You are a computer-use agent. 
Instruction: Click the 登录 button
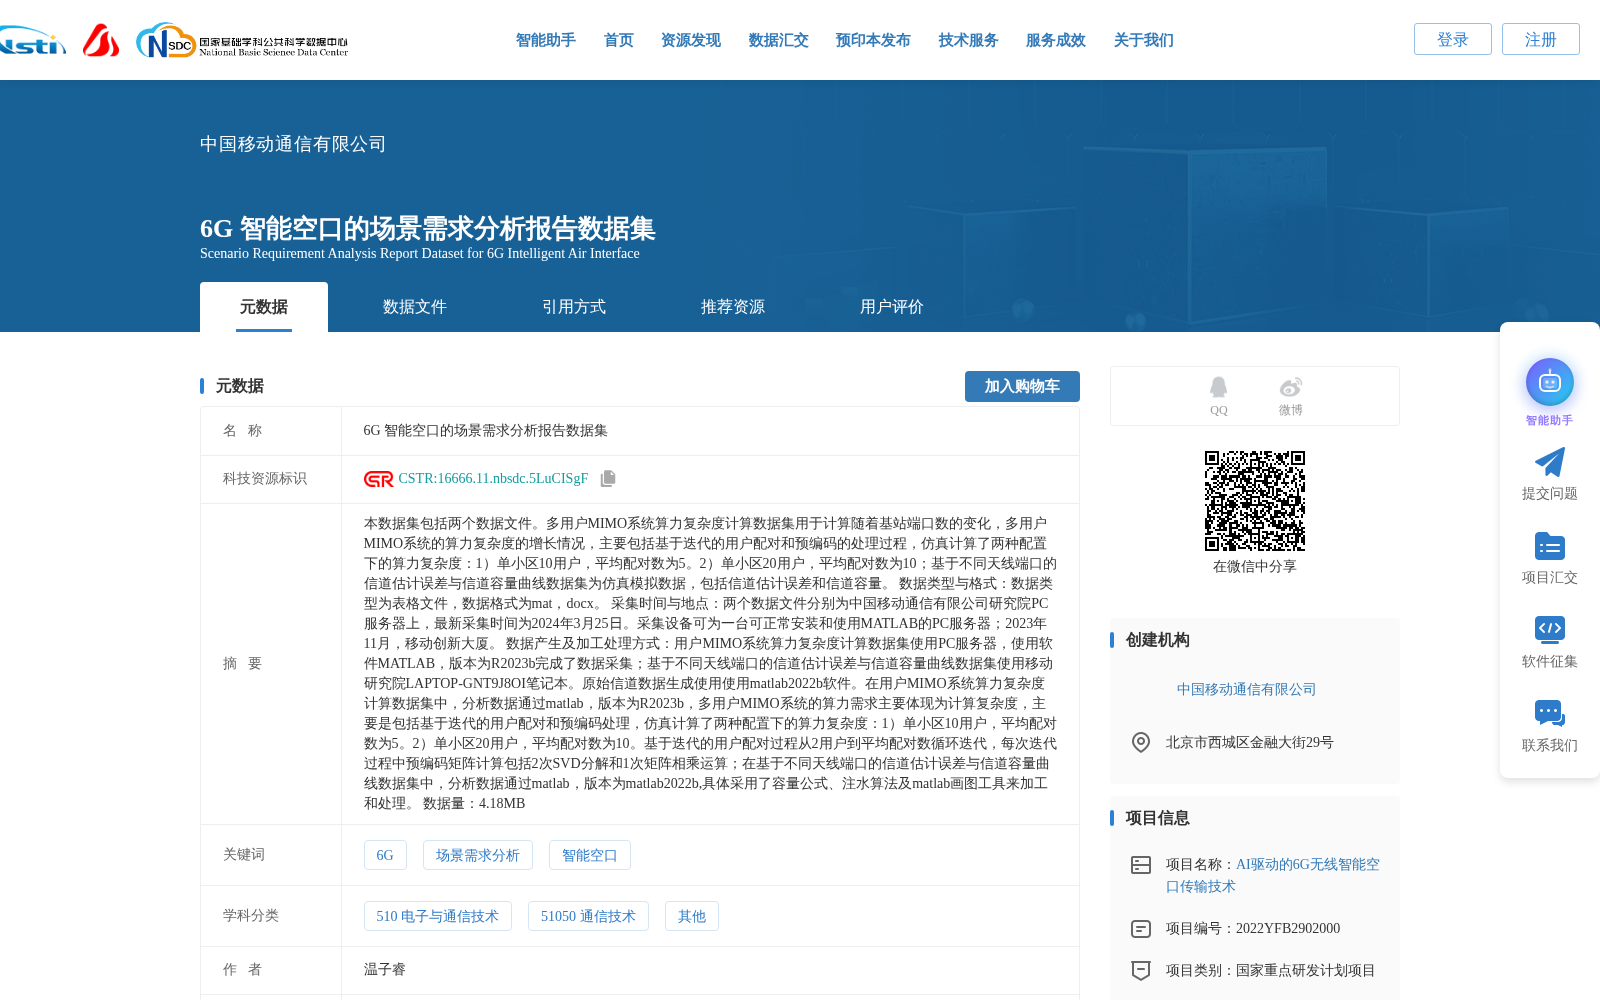tap(1453, 39)
